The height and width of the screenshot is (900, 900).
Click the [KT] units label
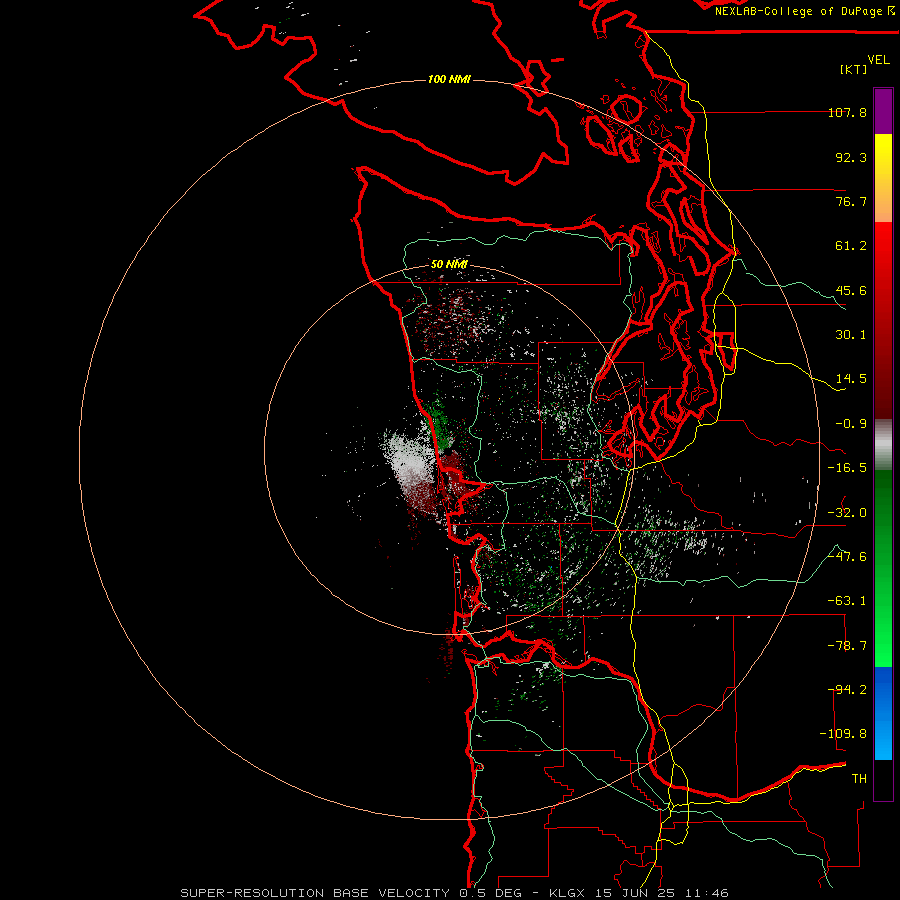(x=854, y=69)
